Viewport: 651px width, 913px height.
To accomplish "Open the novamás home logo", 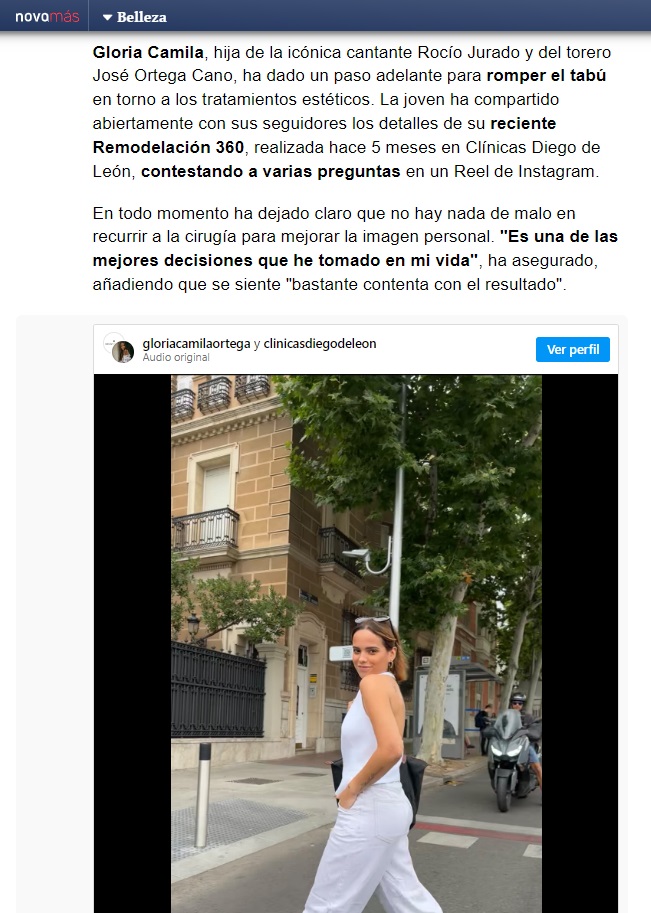I will [47, 17].
